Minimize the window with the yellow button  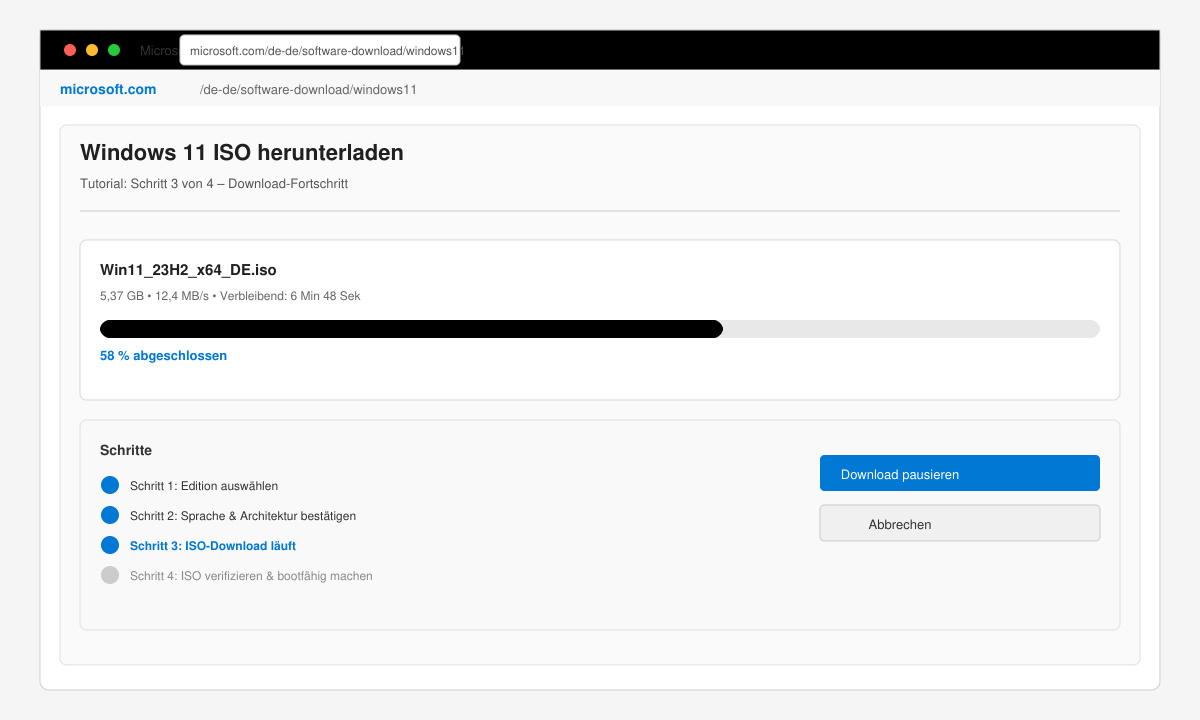pos(92,50)
